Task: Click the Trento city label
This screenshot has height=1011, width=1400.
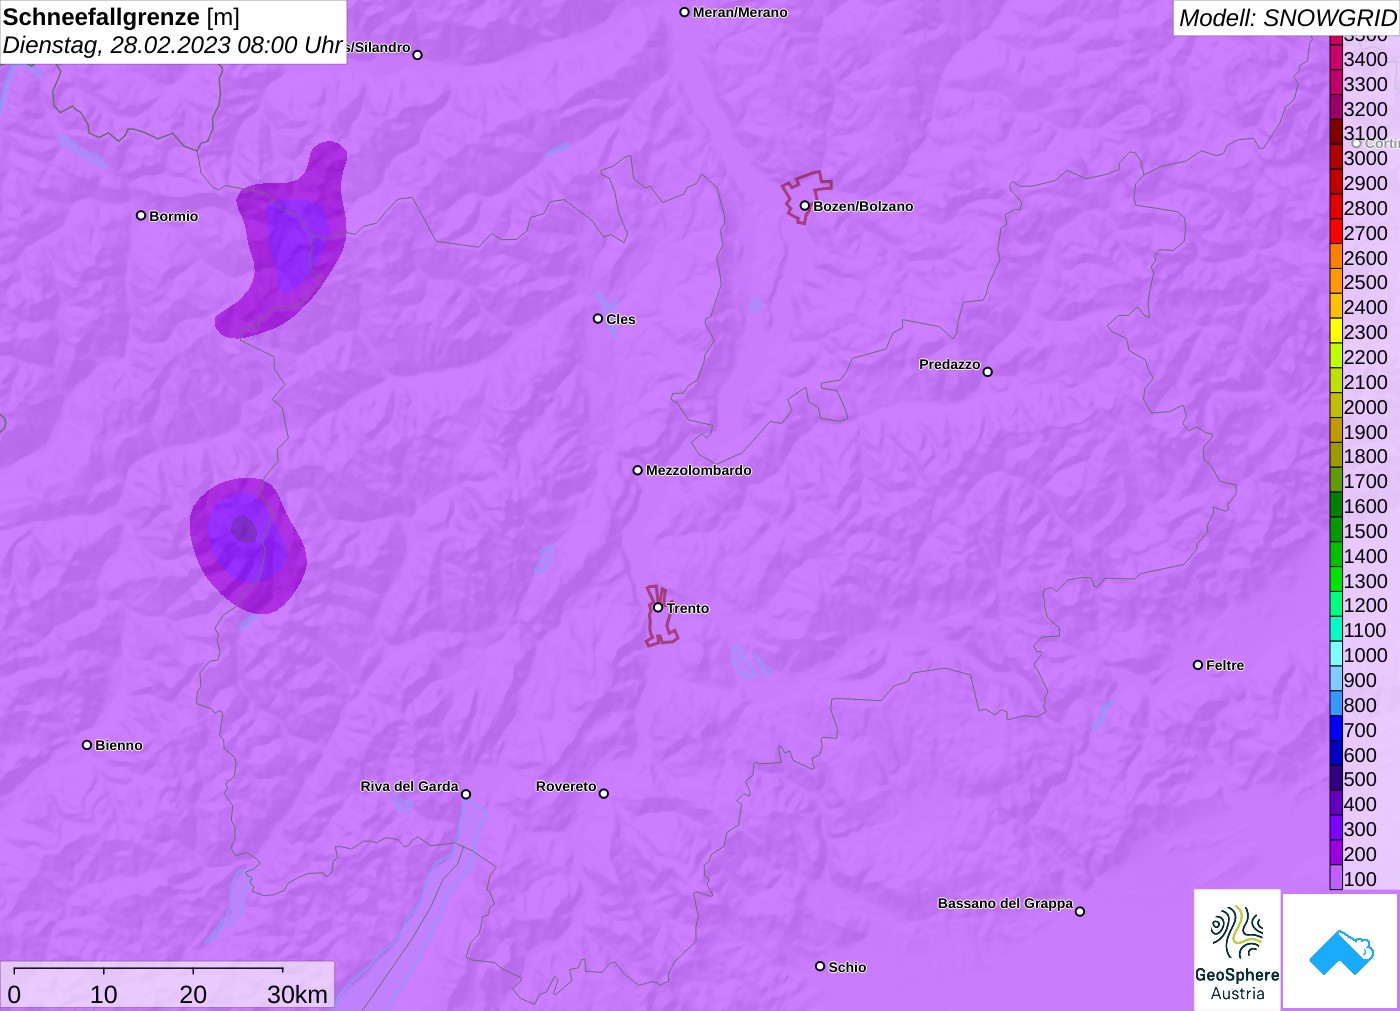Action: pos(688,608)
